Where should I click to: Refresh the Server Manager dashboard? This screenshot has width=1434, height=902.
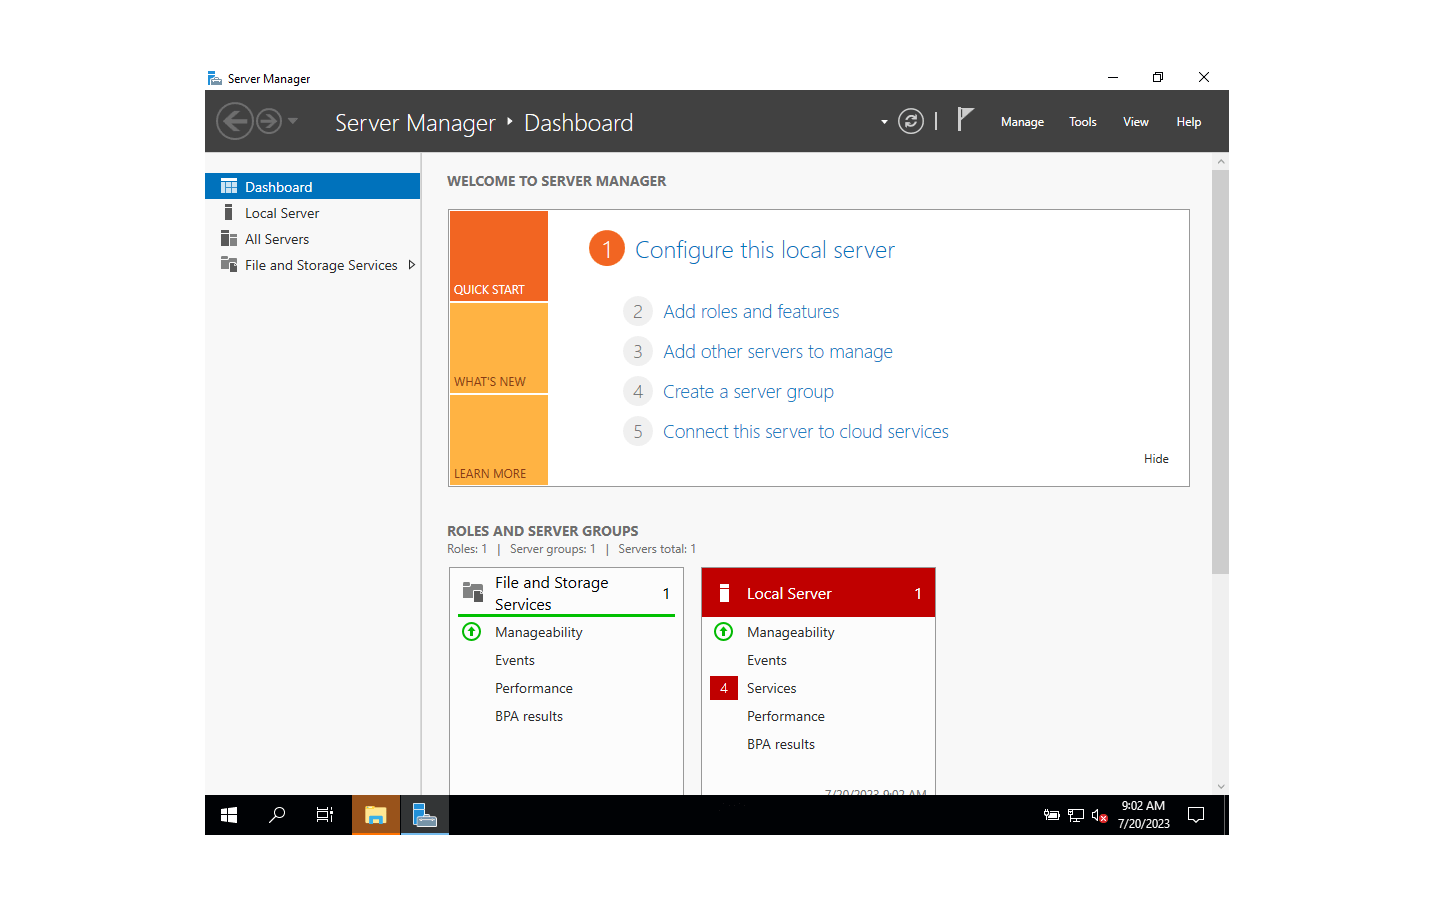(911, 122)
